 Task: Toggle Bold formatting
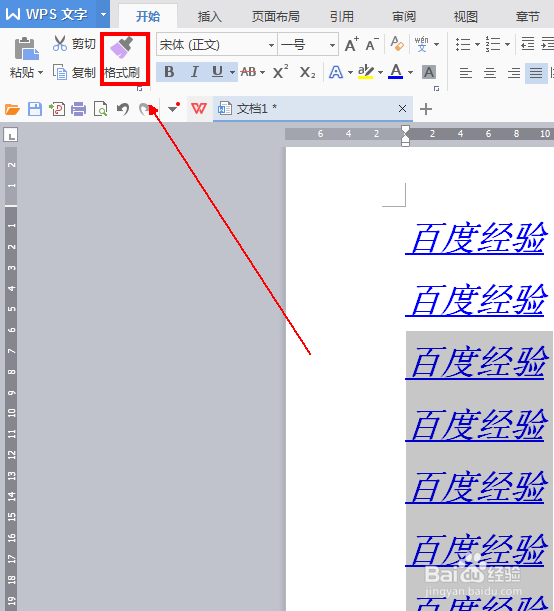click(169, 72)
